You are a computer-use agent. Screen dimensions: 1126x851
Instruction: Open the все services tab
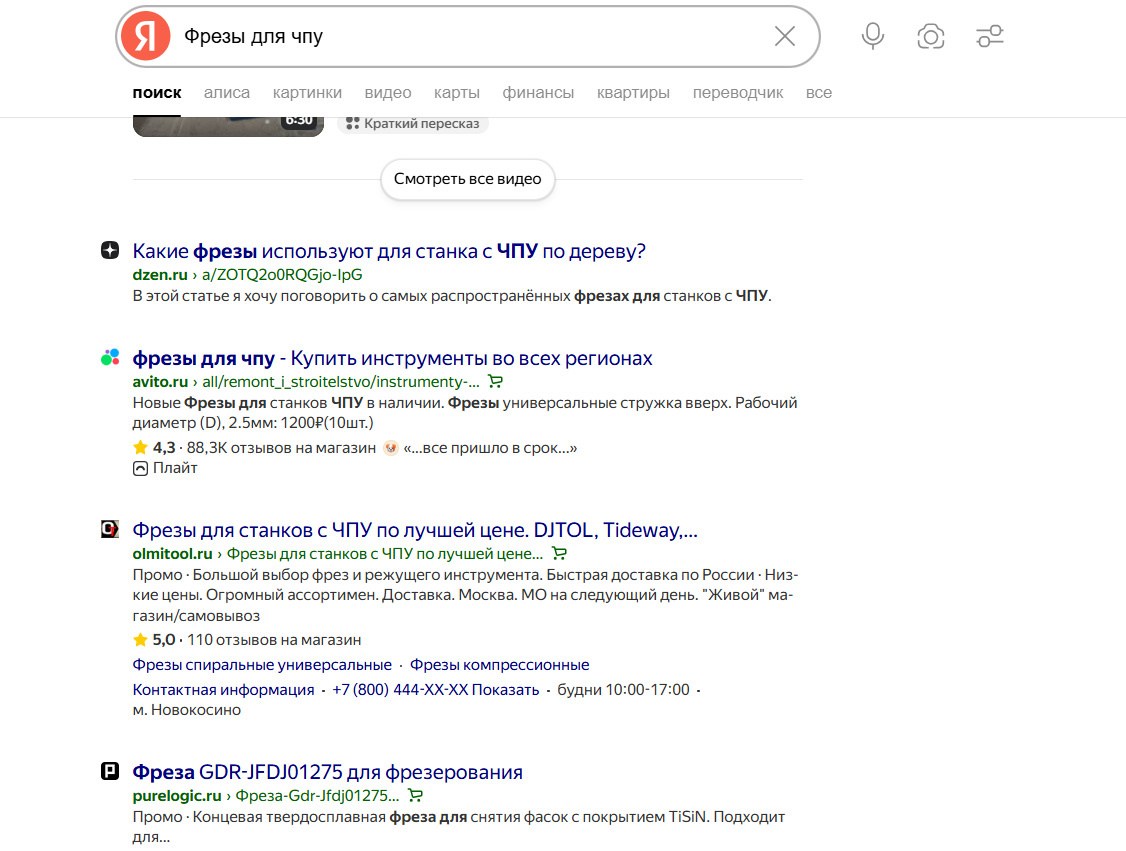point(819,93)
